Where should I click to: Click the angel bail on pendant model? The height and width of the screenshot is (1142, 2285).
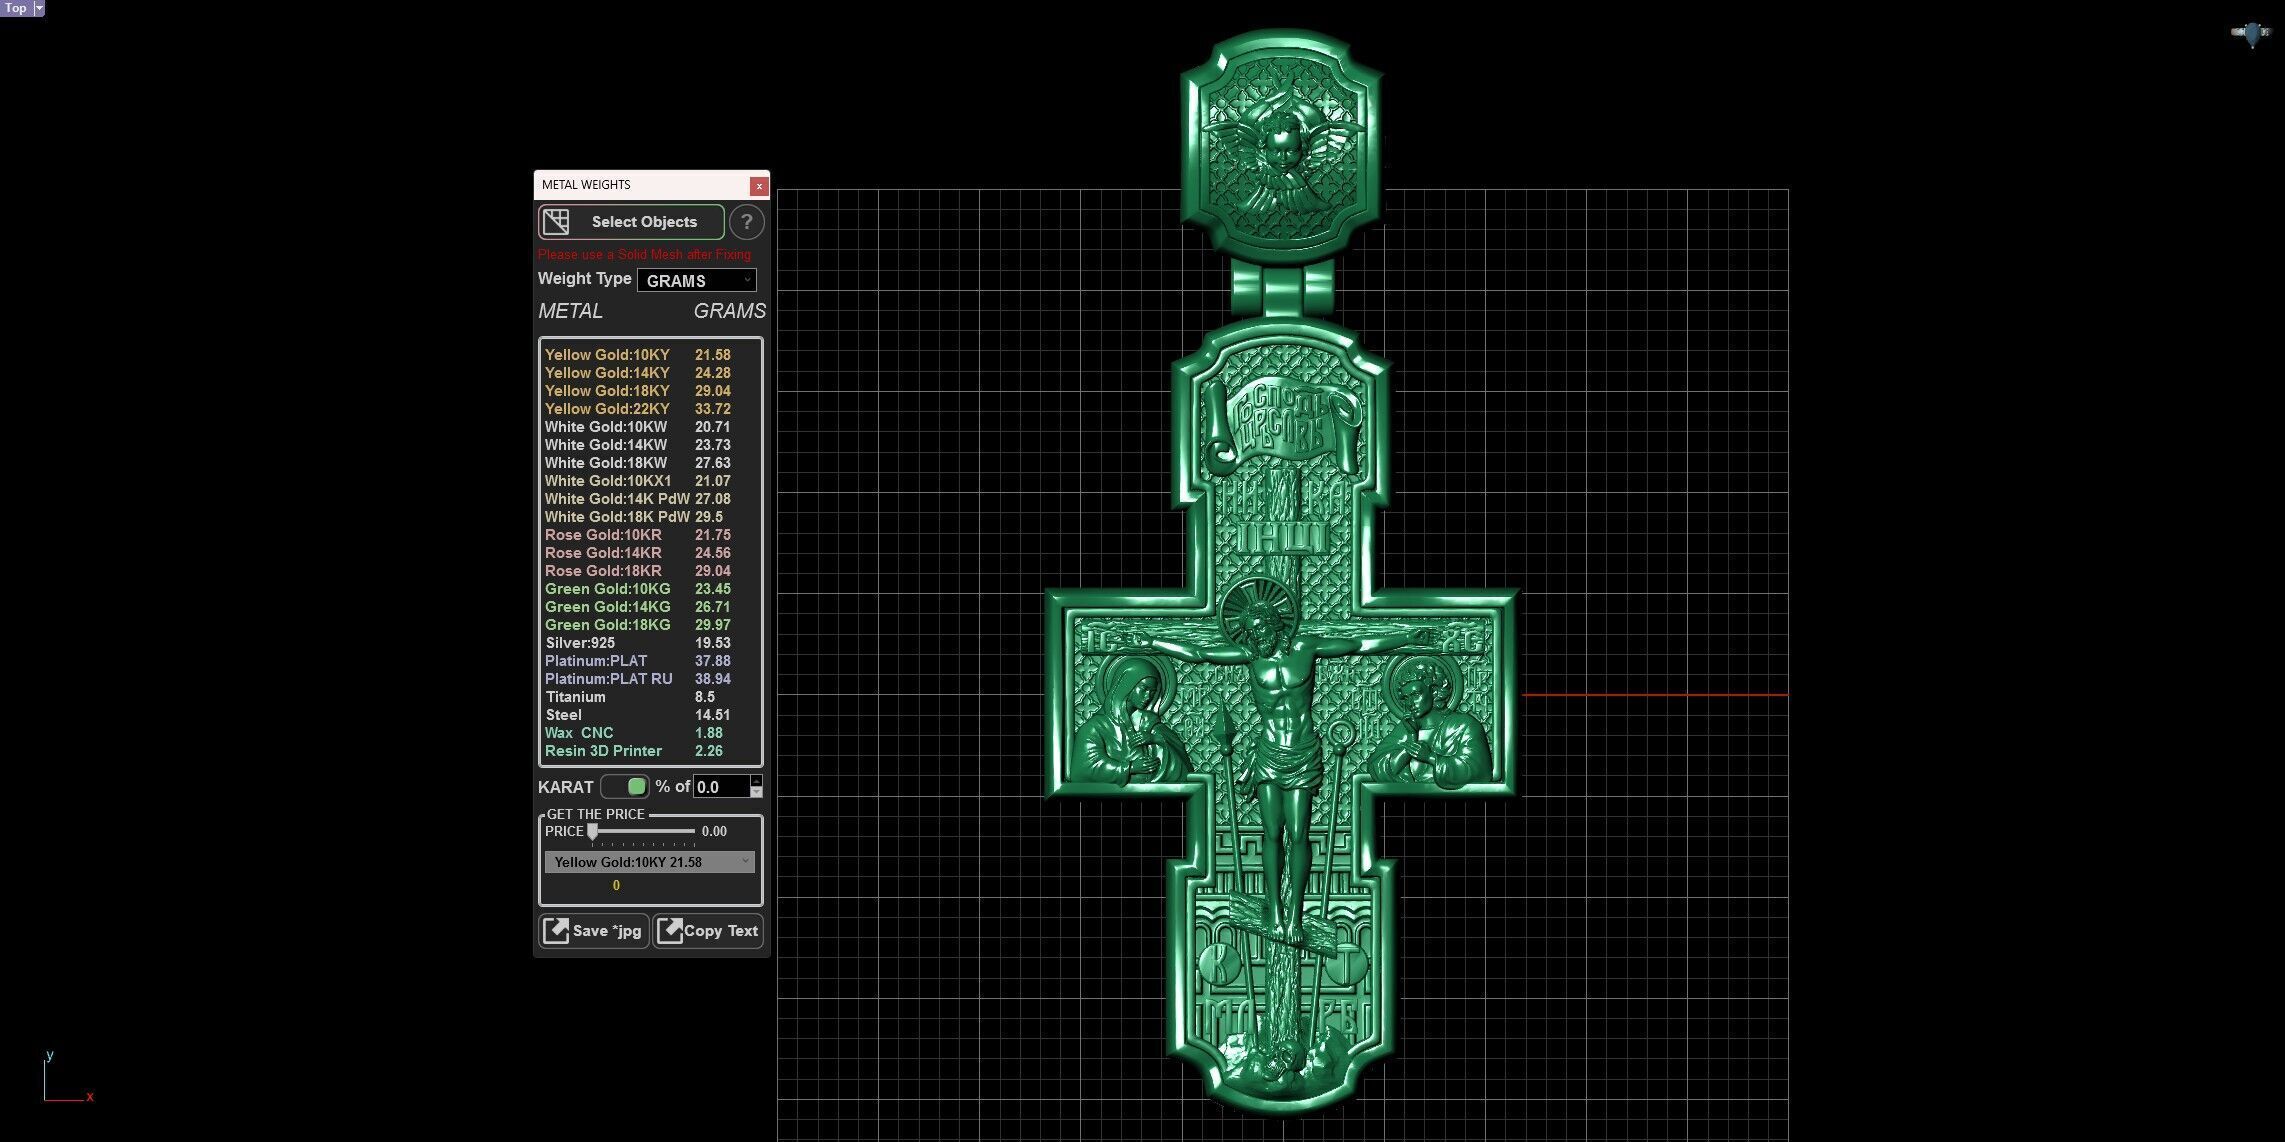coord(1281,146)
